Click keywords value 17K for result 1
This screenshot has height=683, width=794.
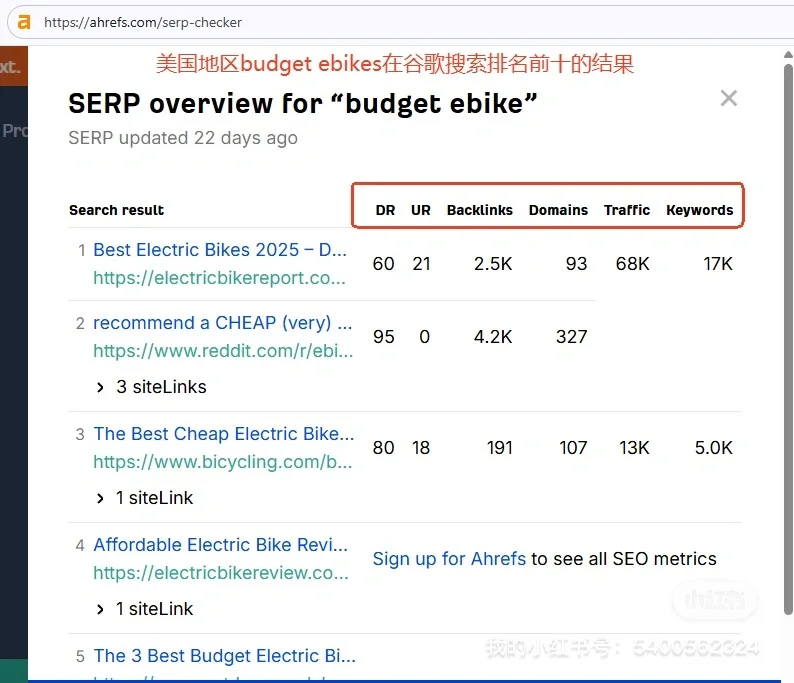click(x=718, y=264)
